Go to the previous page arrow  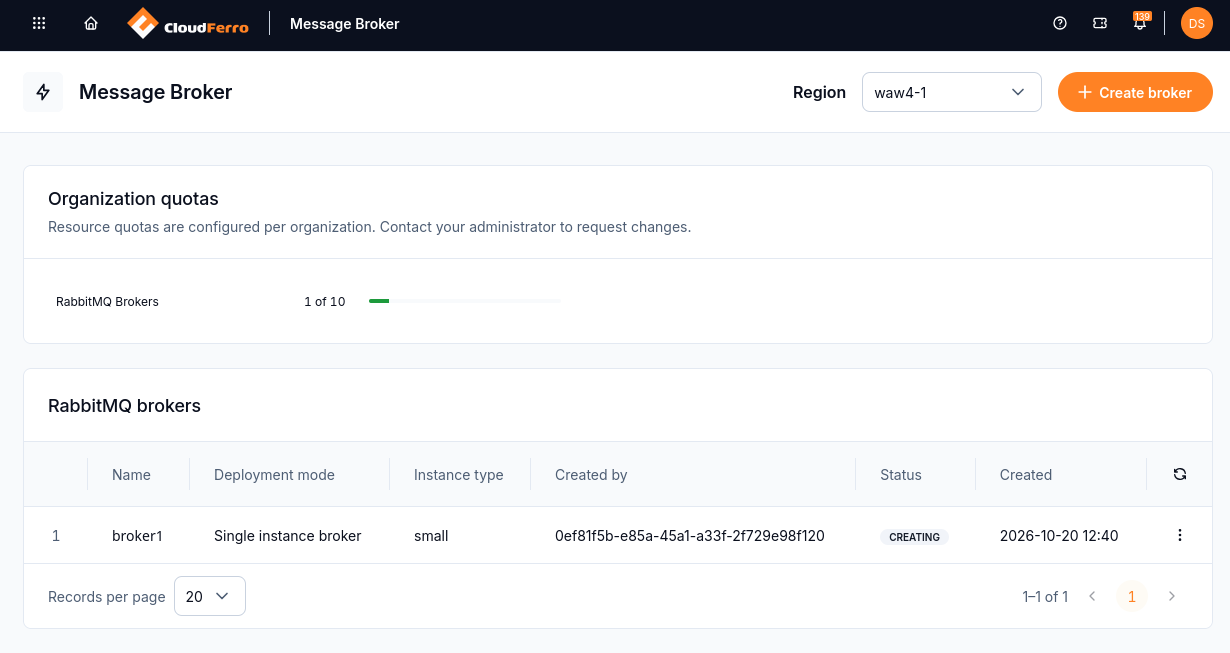1092,597
